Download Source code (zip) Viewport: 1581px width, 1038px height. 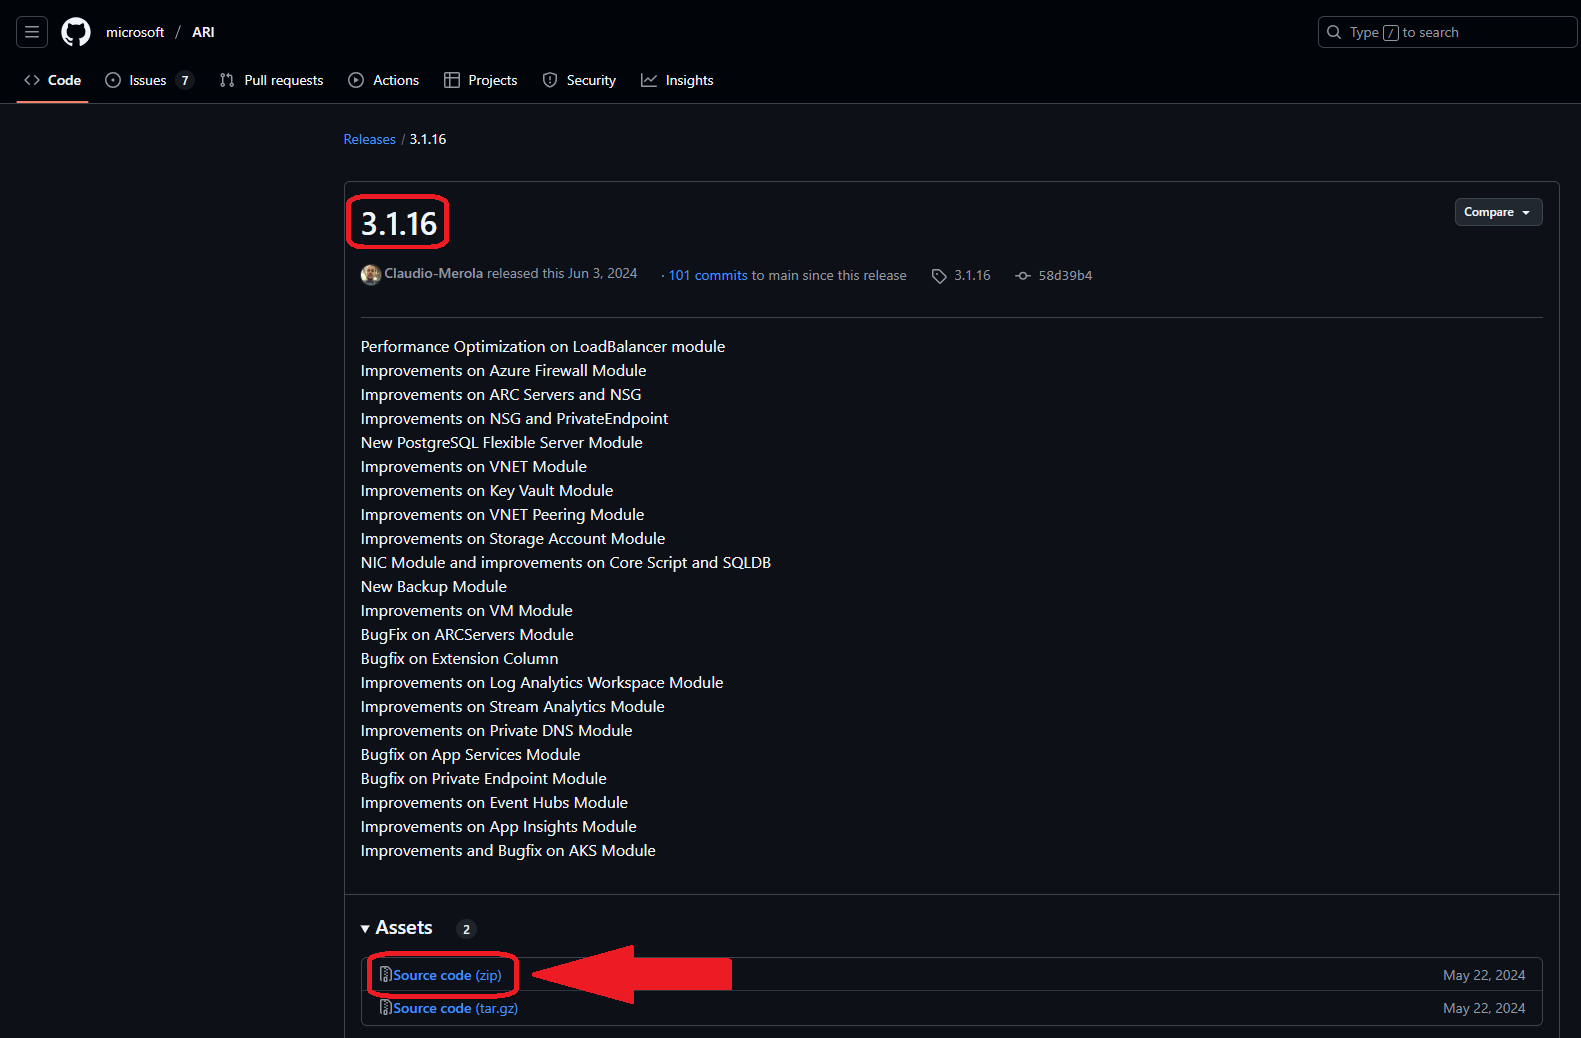coord(447,975)
